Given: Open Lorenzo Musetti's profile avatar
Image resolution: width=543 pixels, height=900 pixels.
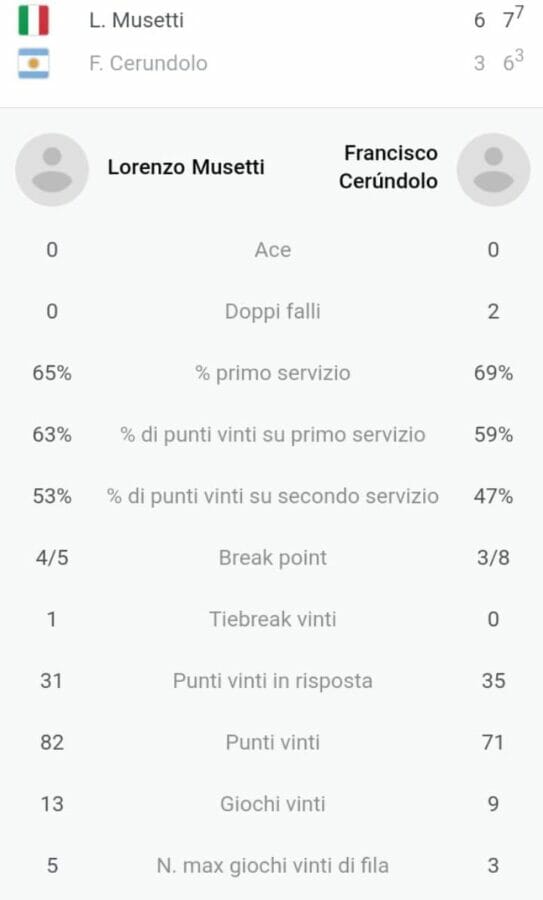Looking at the screenshot, I should pyautogui.click(x=52, y=169).
